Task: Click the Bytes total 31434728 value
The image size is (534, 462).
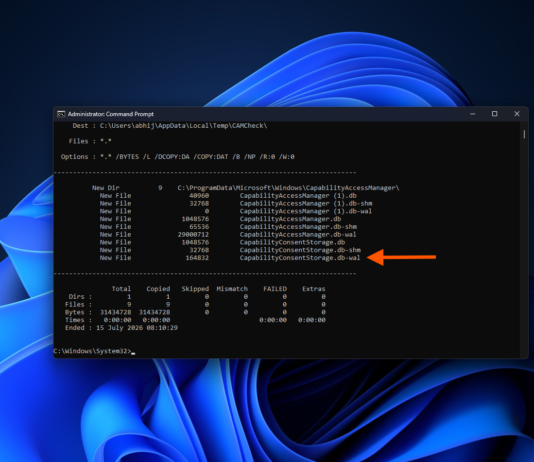Action: [x=115, y=312]
